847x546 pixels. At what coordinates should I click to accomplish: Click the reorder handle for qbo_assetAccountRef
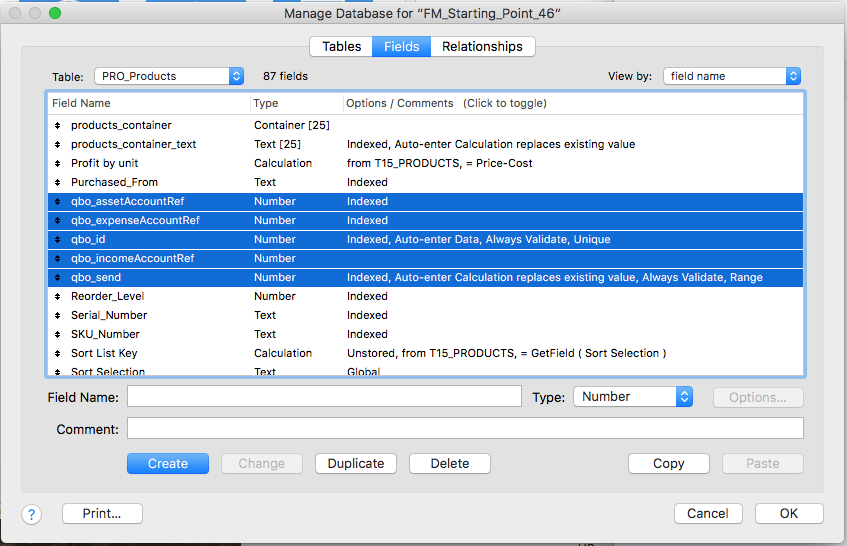point(58,201)
